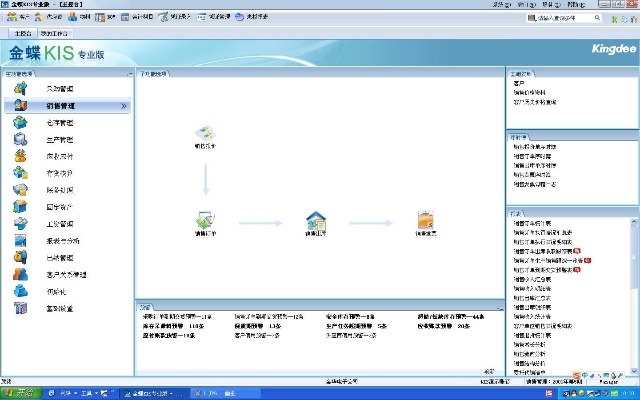Click first link in top-right basic data panel

(x=518, y=84)
